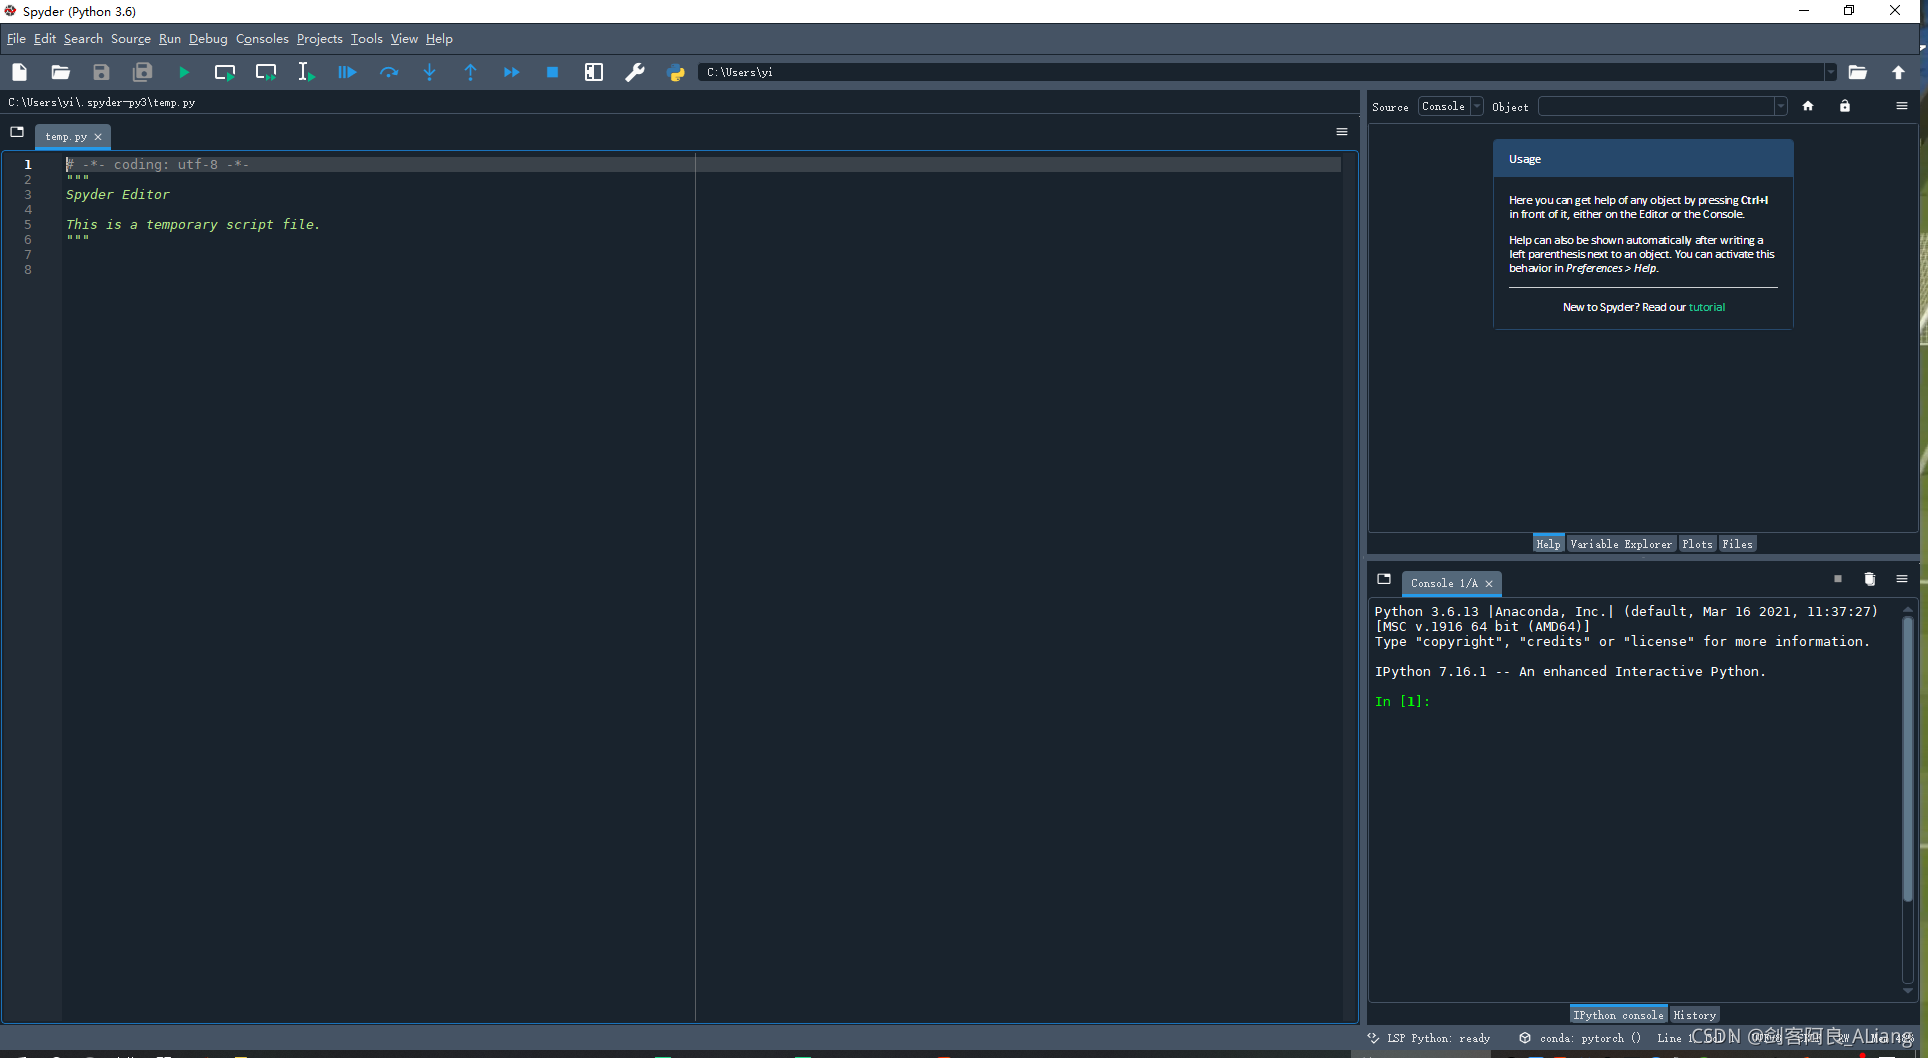Switch to the Files tab
This screenshot has width=1928, height=1058.
click(x=1737, y=544)
